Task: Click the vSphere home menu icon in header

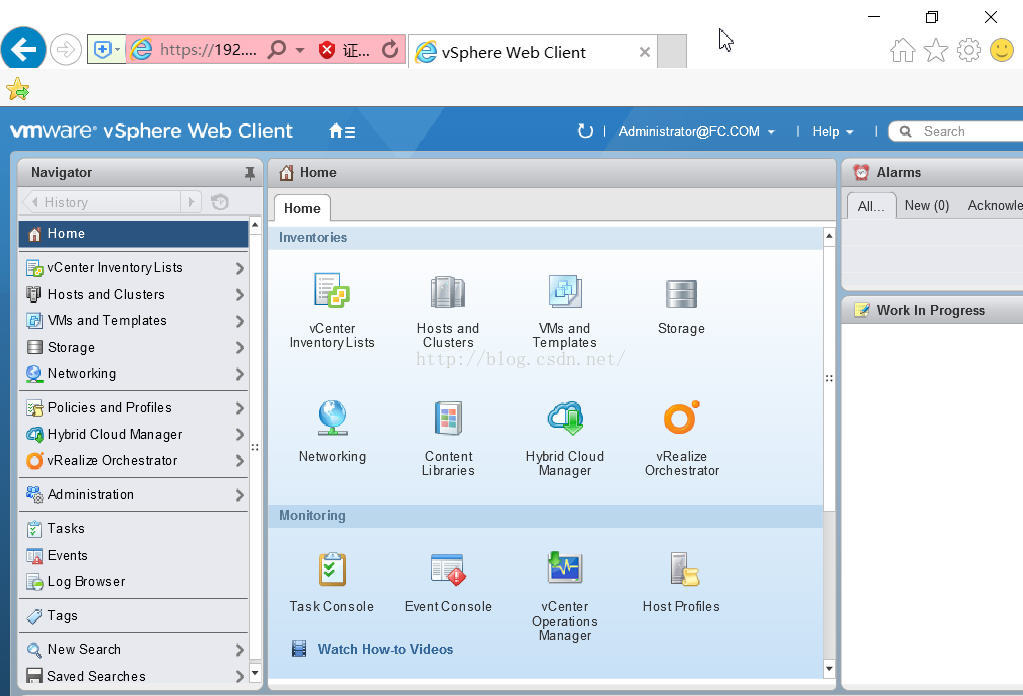Action: [x=342, y=131]
